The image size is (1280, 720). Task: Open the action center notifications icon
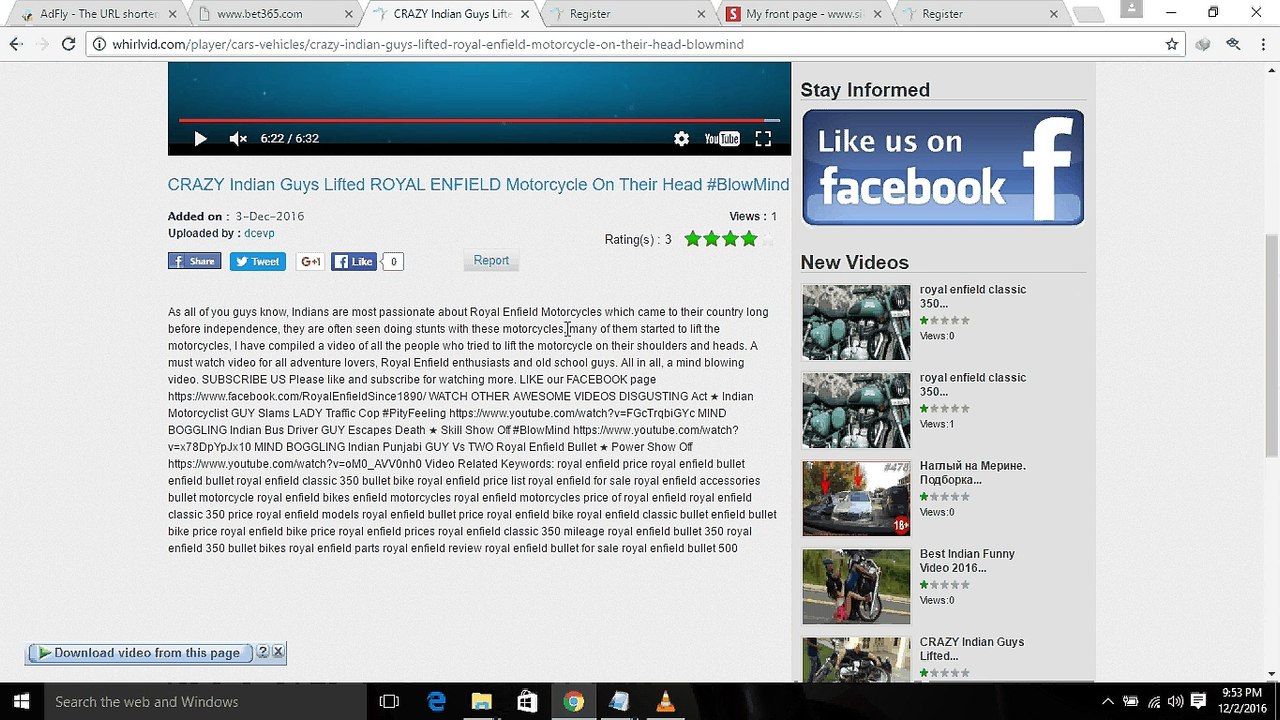click(1198, 702)
